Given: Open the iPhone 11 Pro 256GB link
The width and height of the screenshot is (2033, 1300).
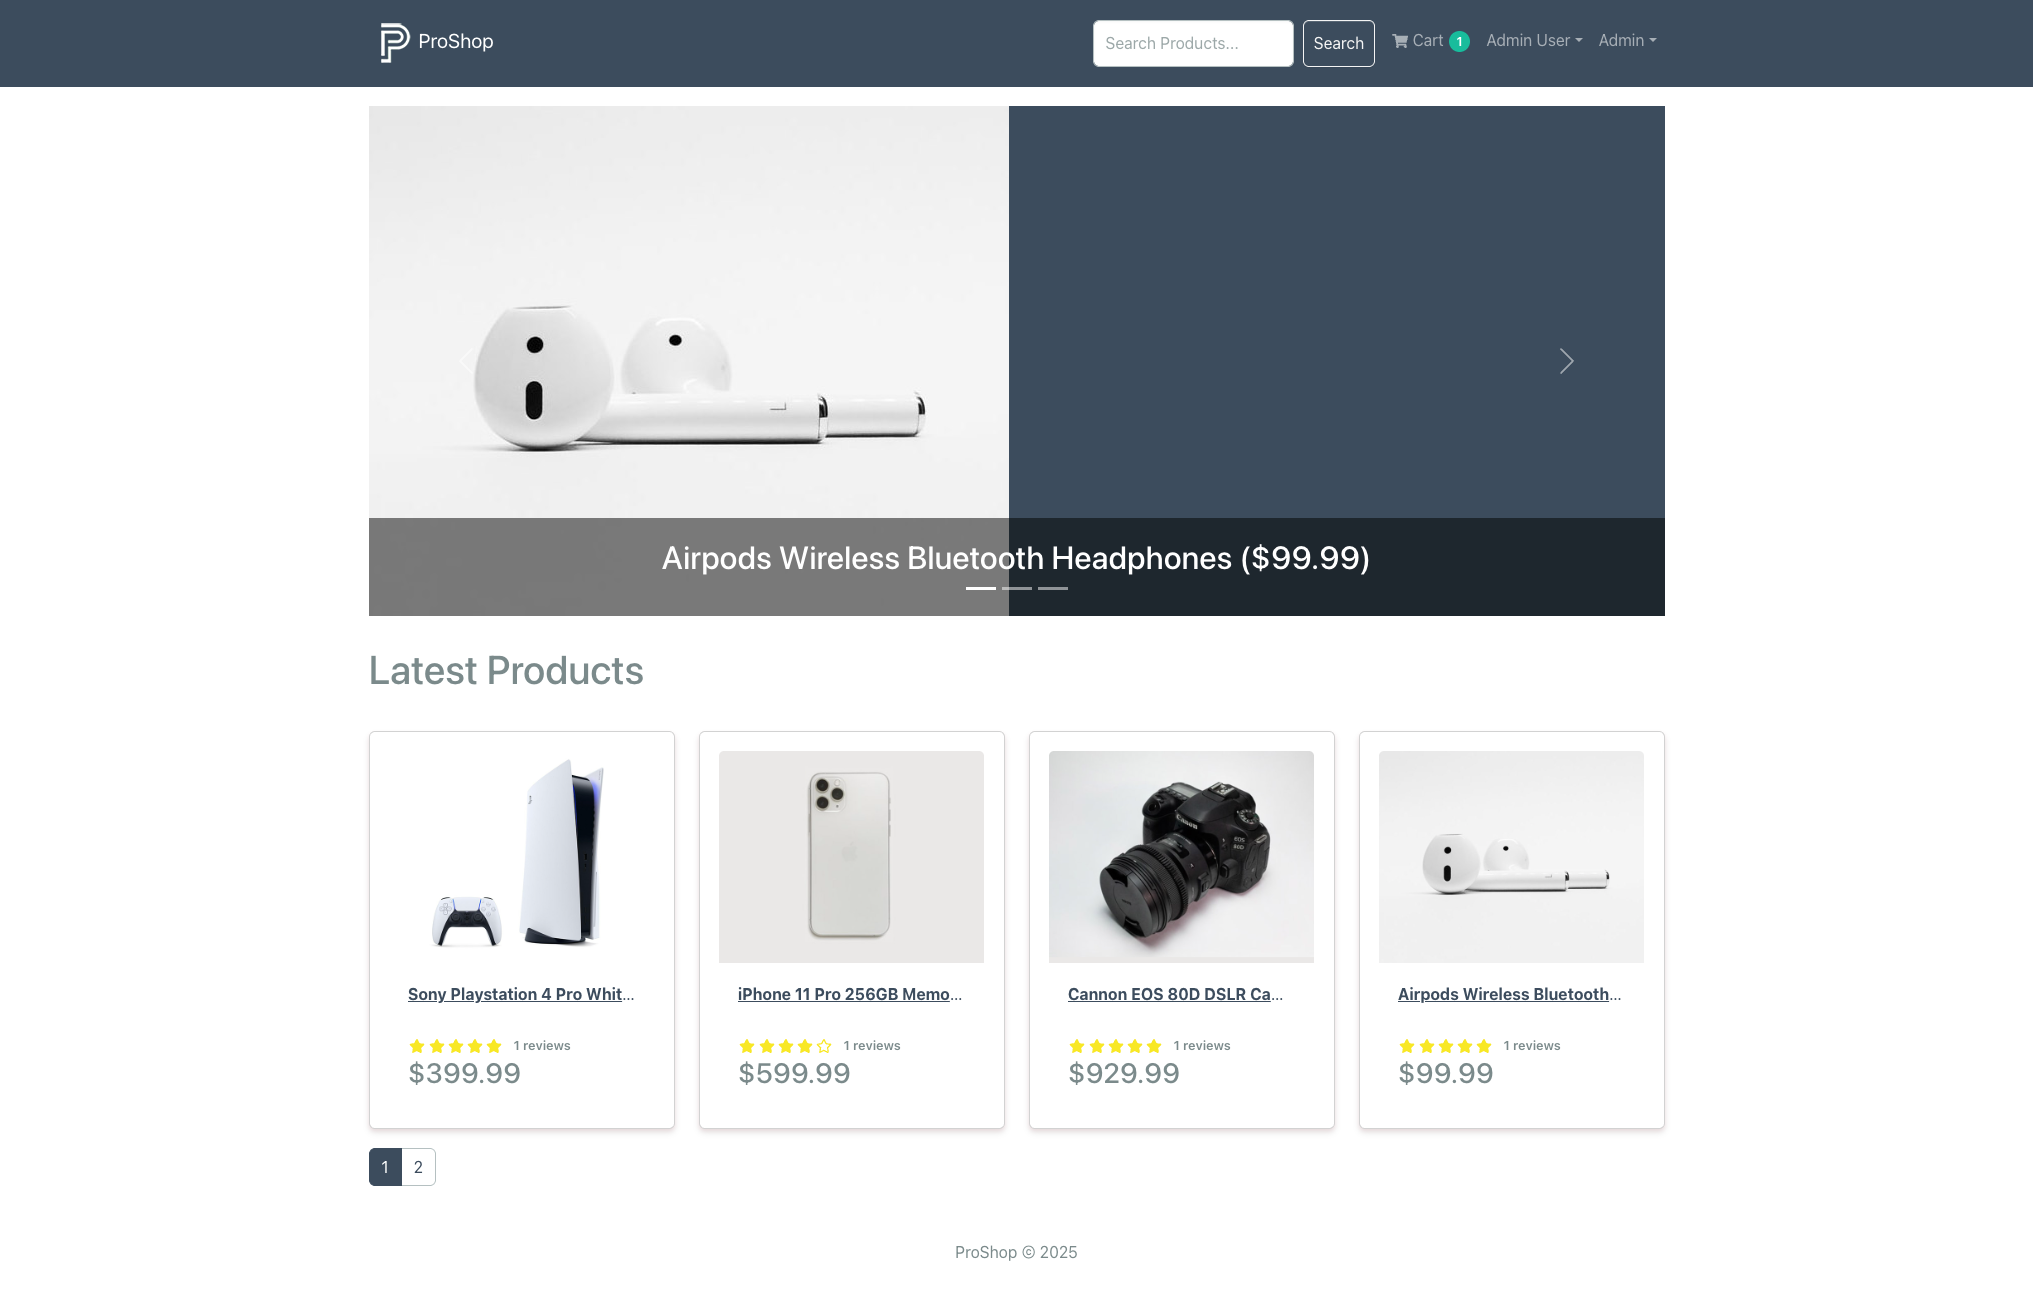Looking at the screenshot, I should 850,994.
